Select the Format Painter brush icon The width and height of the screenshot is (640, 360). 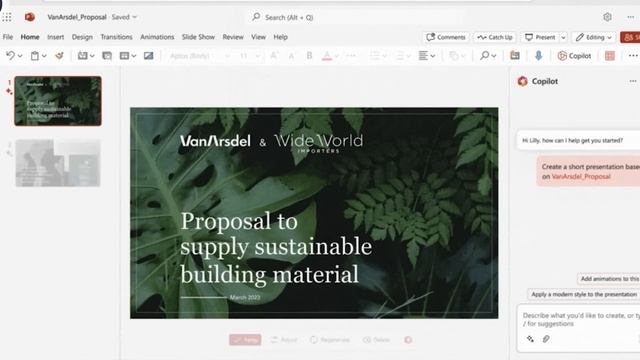(x=60, y=56)
